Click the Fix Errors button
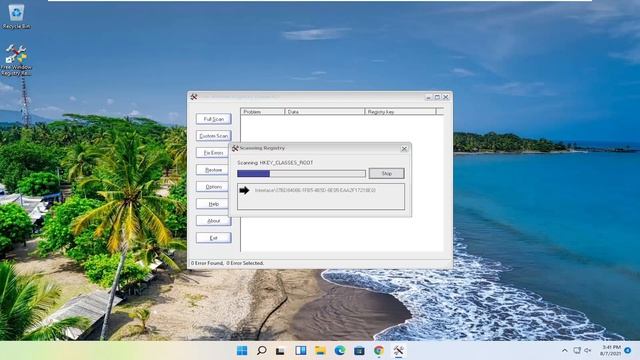The height and width of the screenshot is (360, 640). 213,153
